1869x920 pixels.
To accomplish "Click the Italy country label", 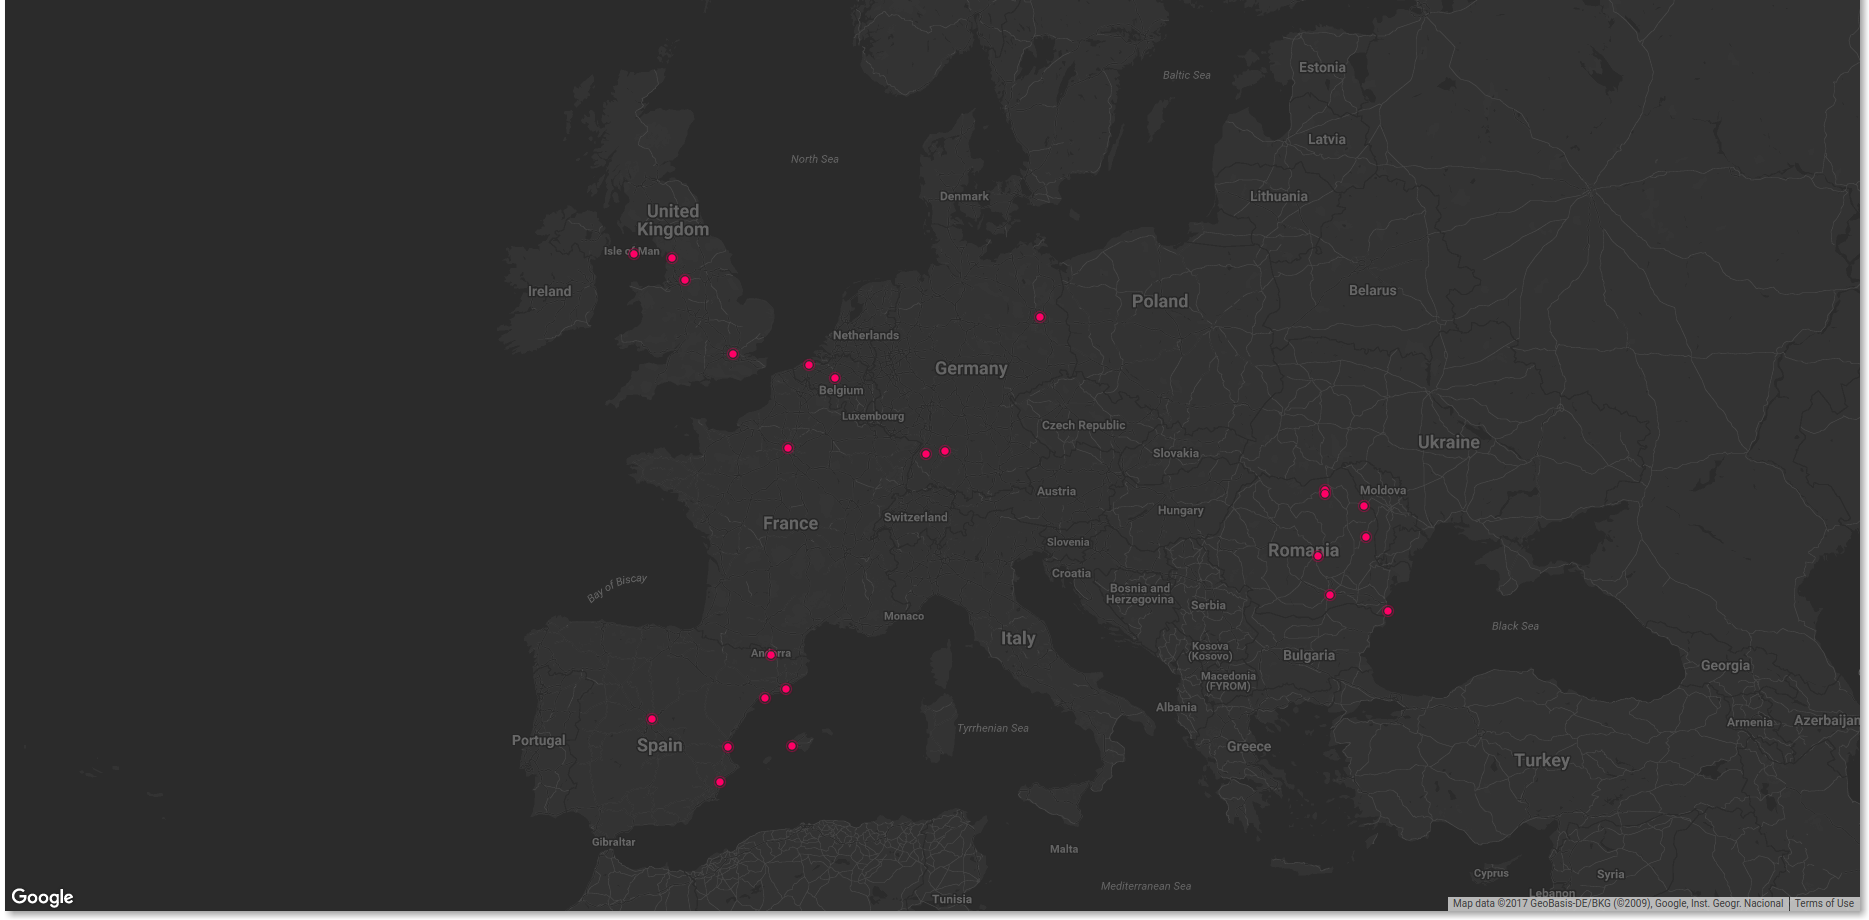I will click(1018, 638).
